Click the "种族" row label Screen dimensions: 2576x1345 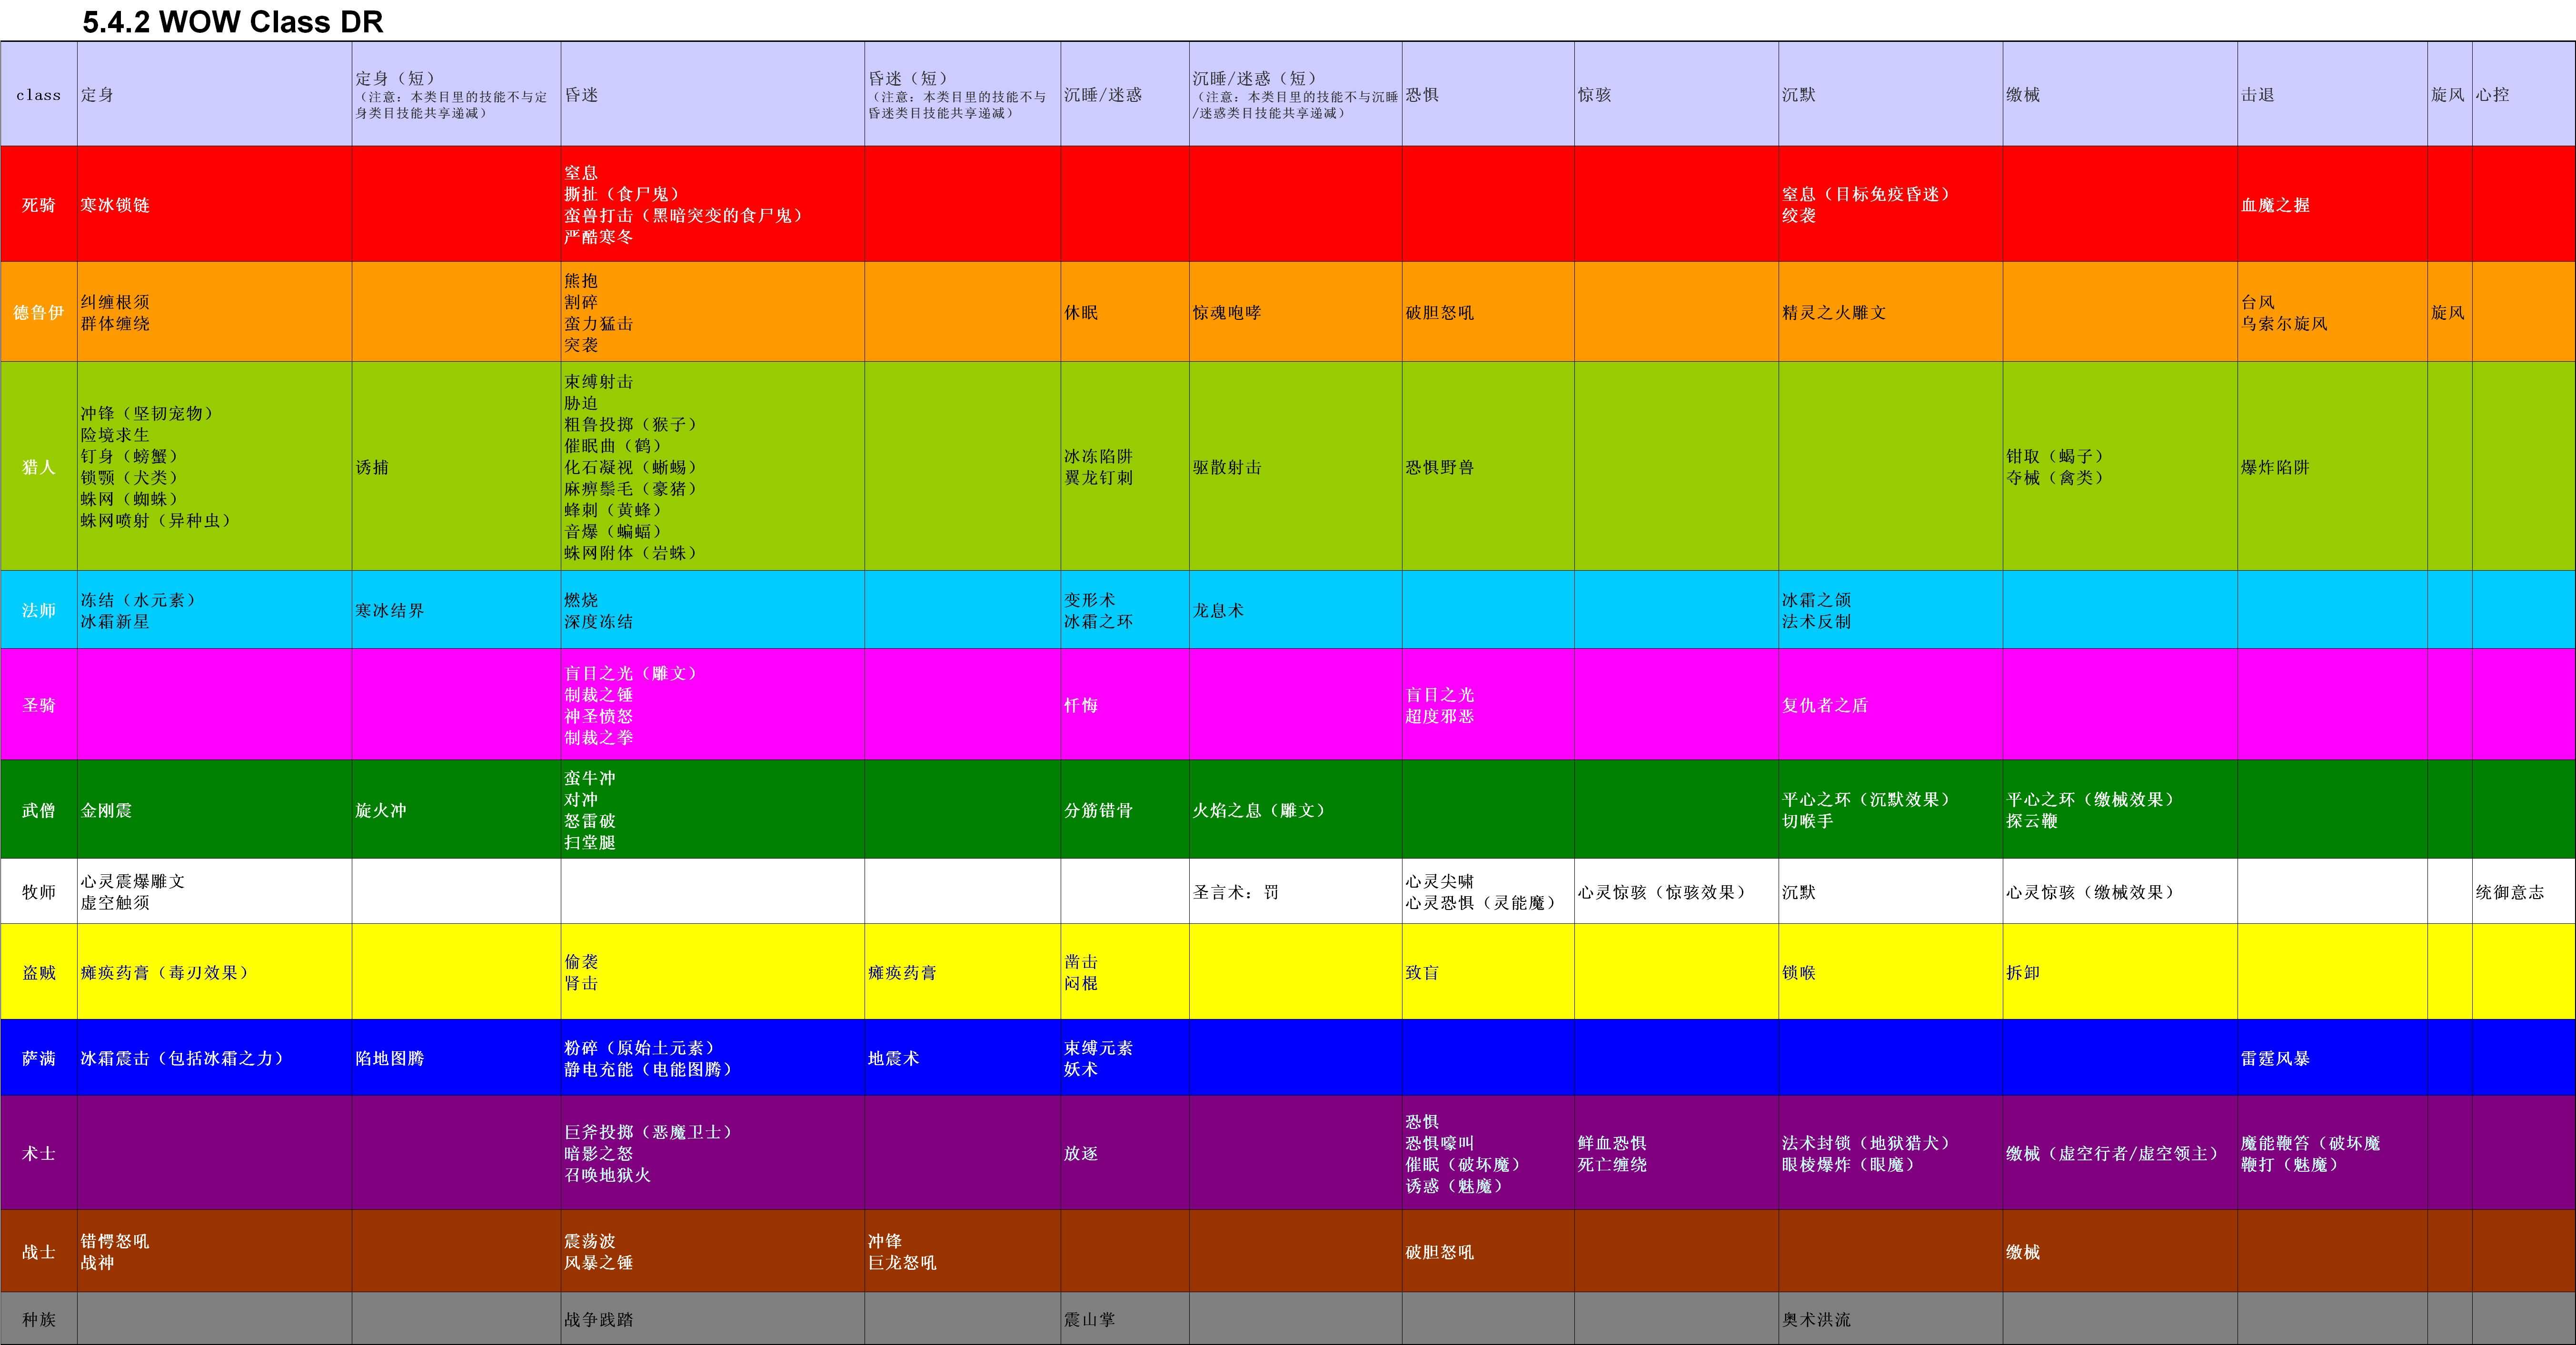(x=39, y=1319)
